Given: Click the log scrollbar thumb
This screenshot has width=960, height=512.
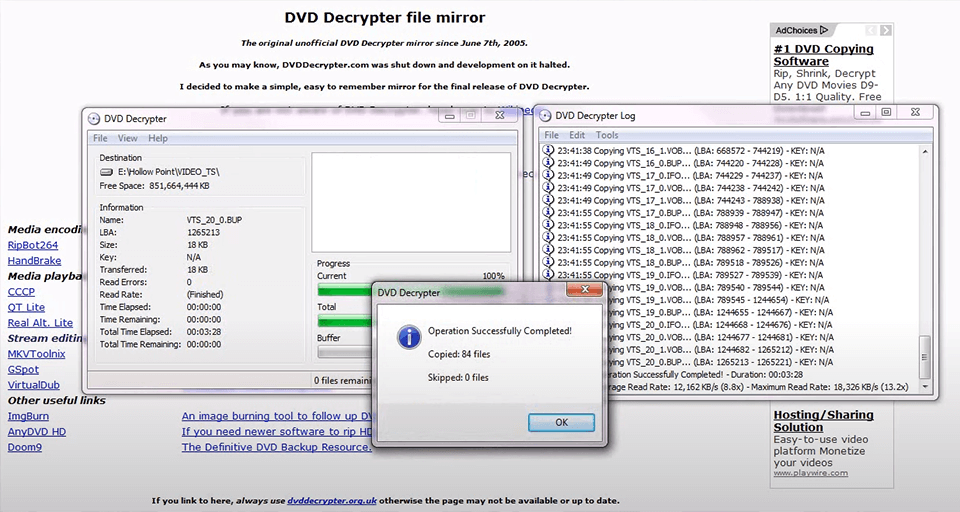Looking at the screenshot, I should (x=925, y=357).
